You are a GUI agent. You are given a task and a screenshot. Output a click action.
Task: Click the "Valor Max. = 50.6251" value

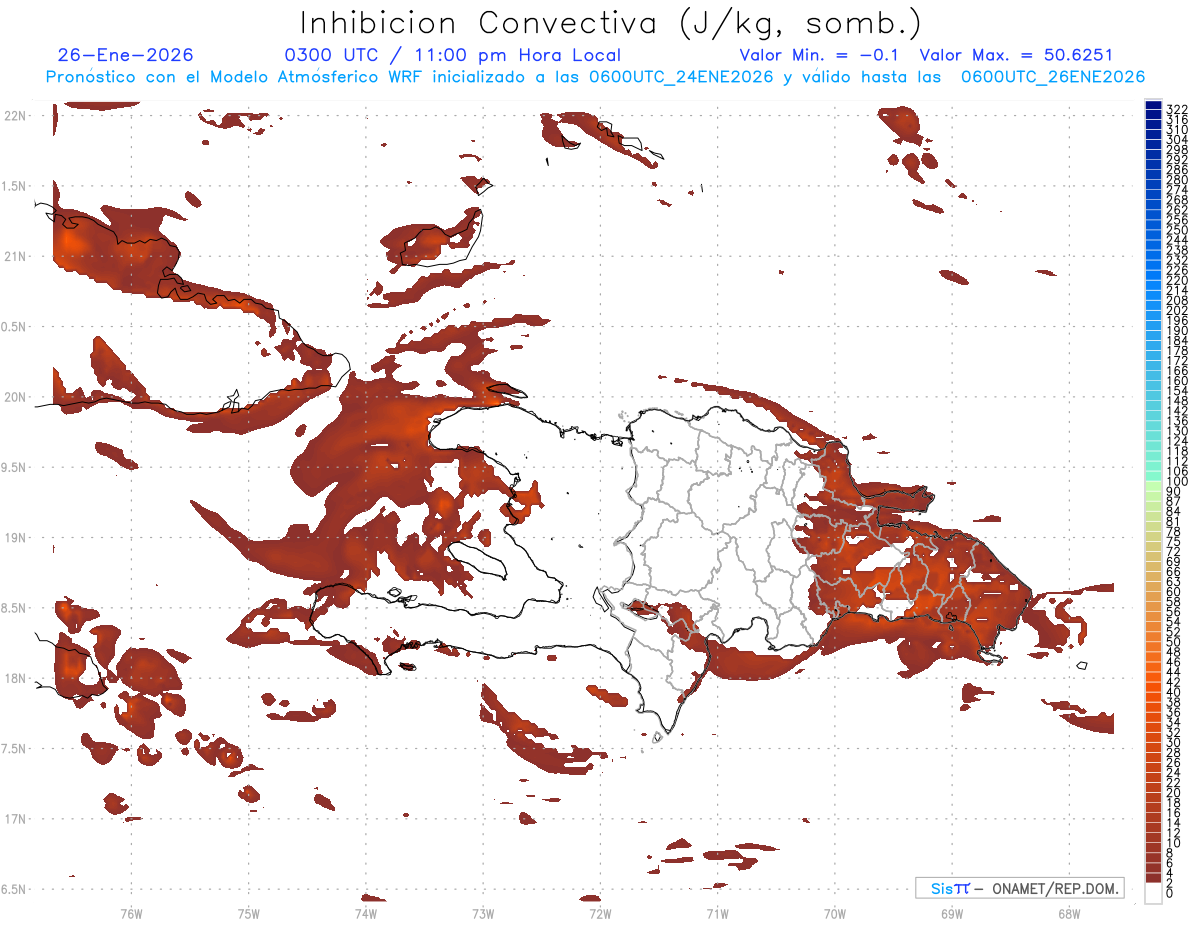pos(1016,56)
